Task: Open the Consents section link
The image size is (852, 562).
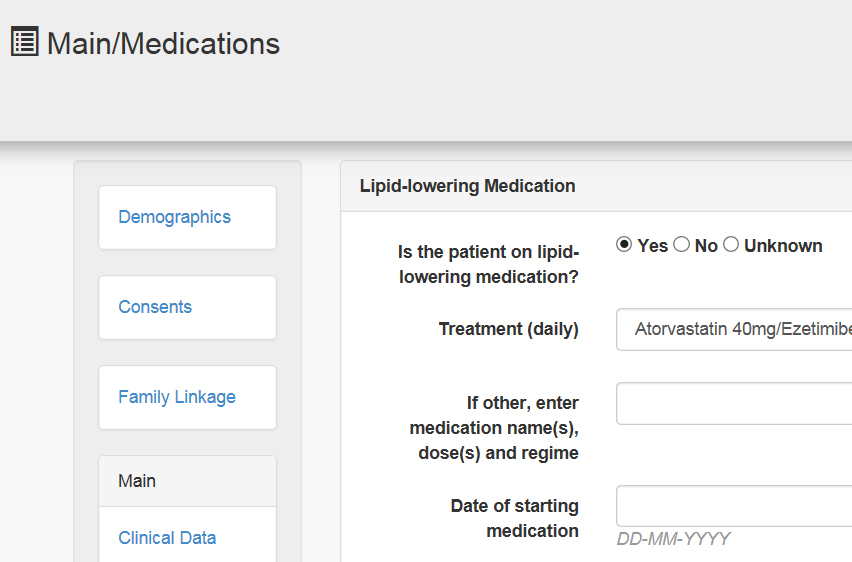Action: pyautogui.click(x=155, y=307)
